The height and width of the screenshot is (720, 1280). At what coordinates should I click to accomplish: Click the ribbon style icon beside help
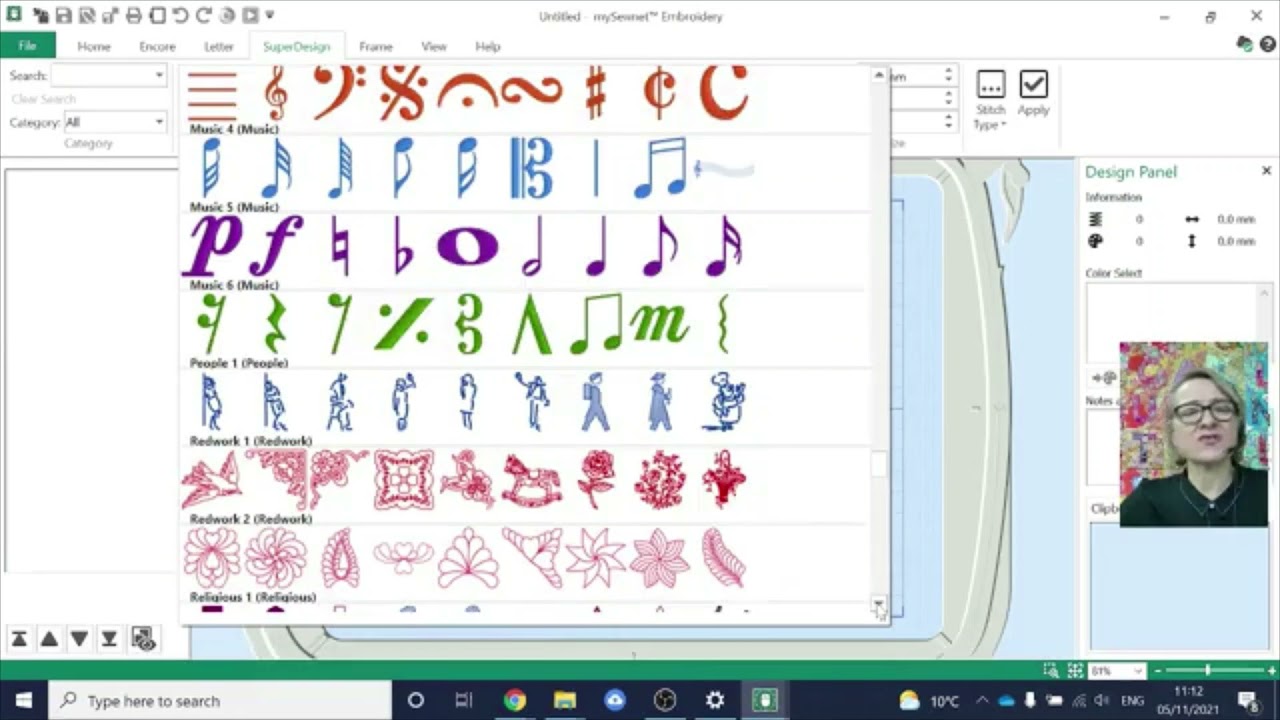point(1244,45)
